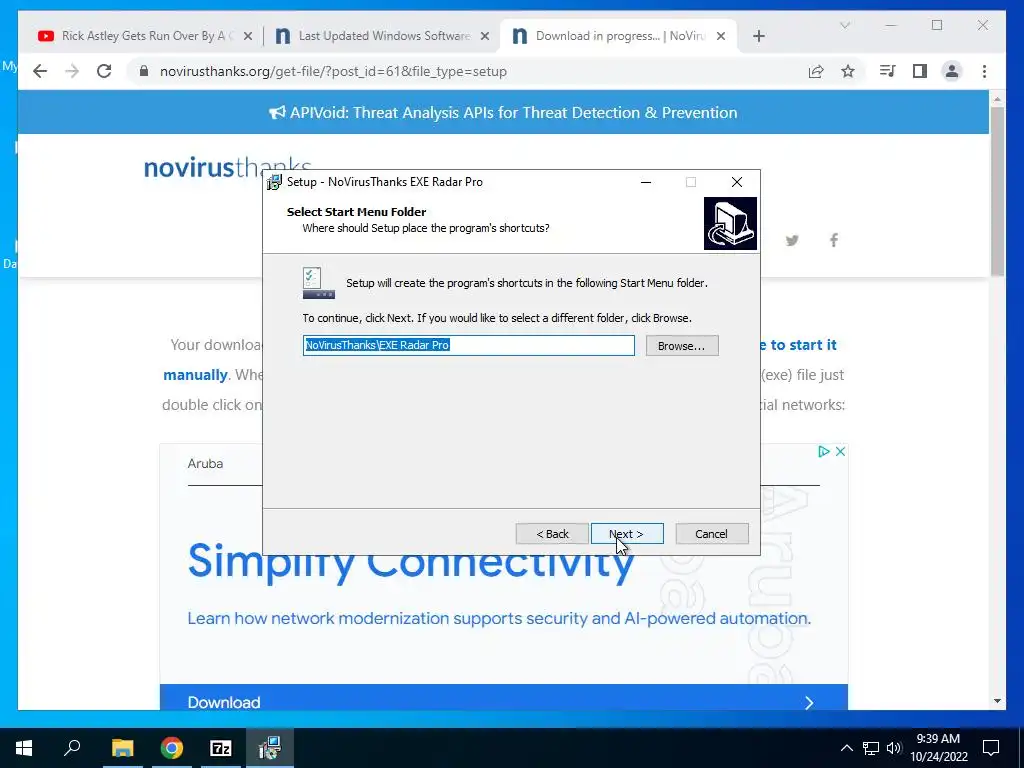Open network status tray icon
Image resolution: width=1024 pixels, height=768 pixels.
pyautogui.click(x=871, y=748)
